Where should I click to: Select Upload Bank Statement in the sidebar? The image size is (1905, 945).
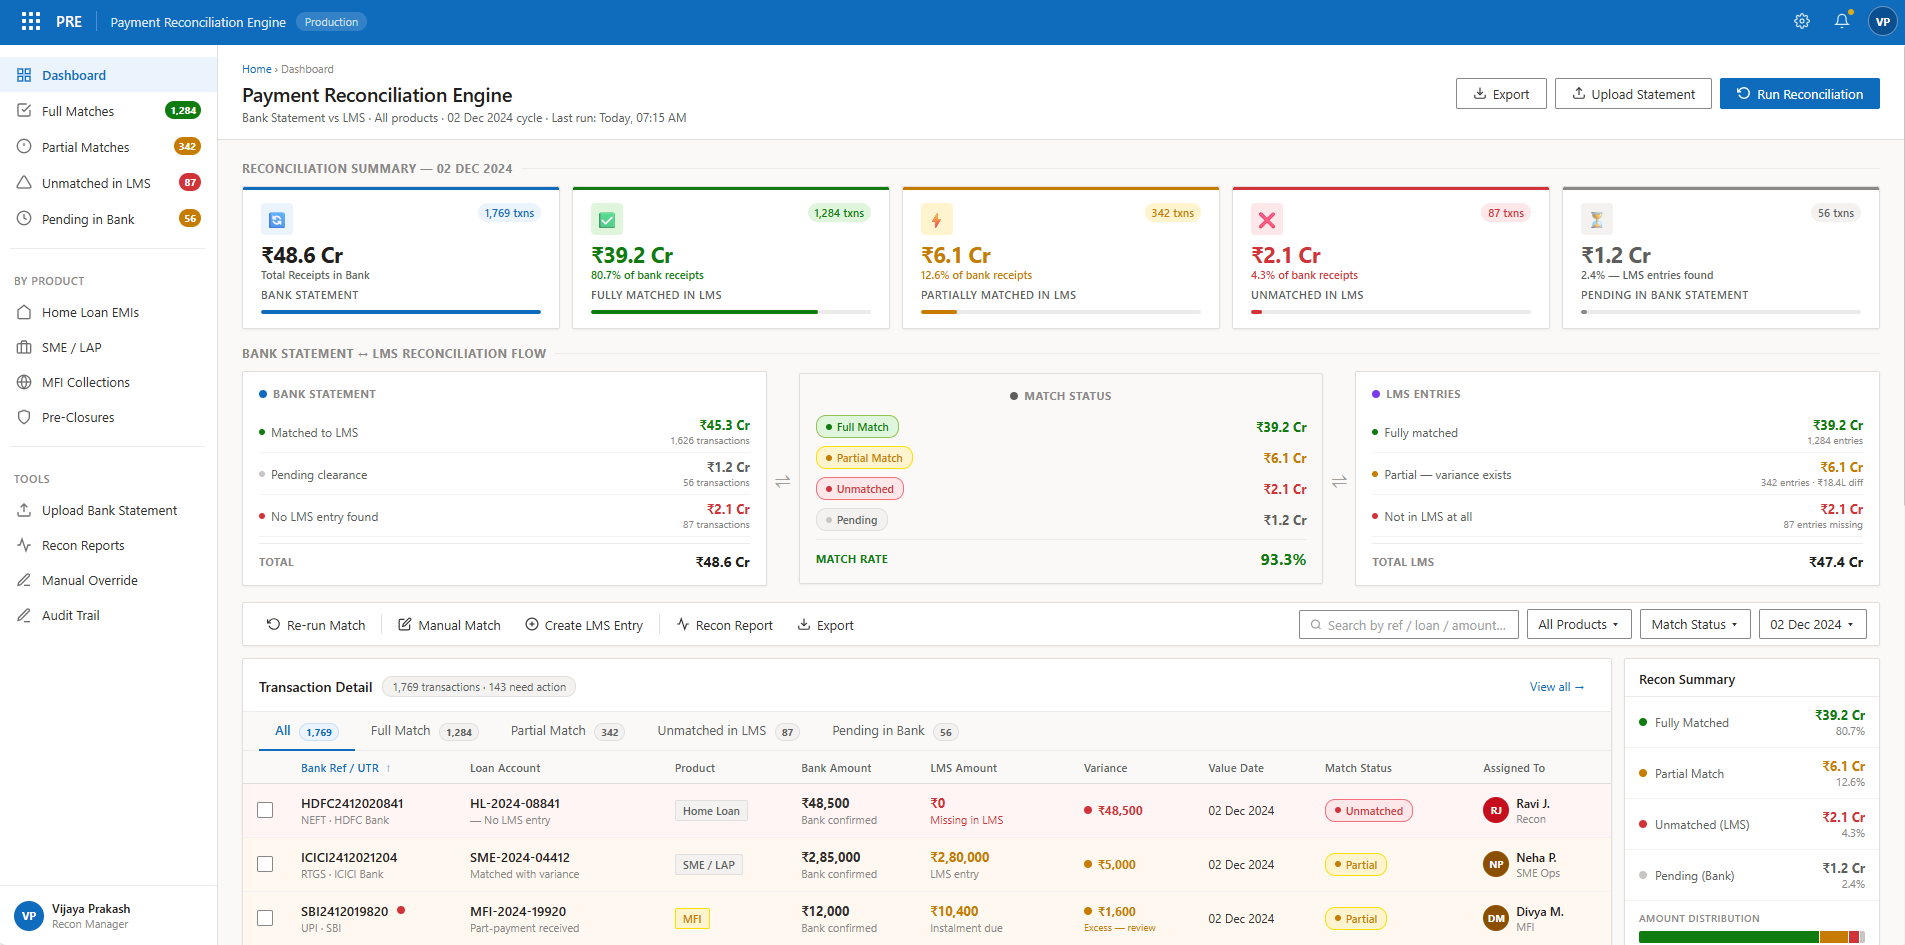tap(106, 510)
